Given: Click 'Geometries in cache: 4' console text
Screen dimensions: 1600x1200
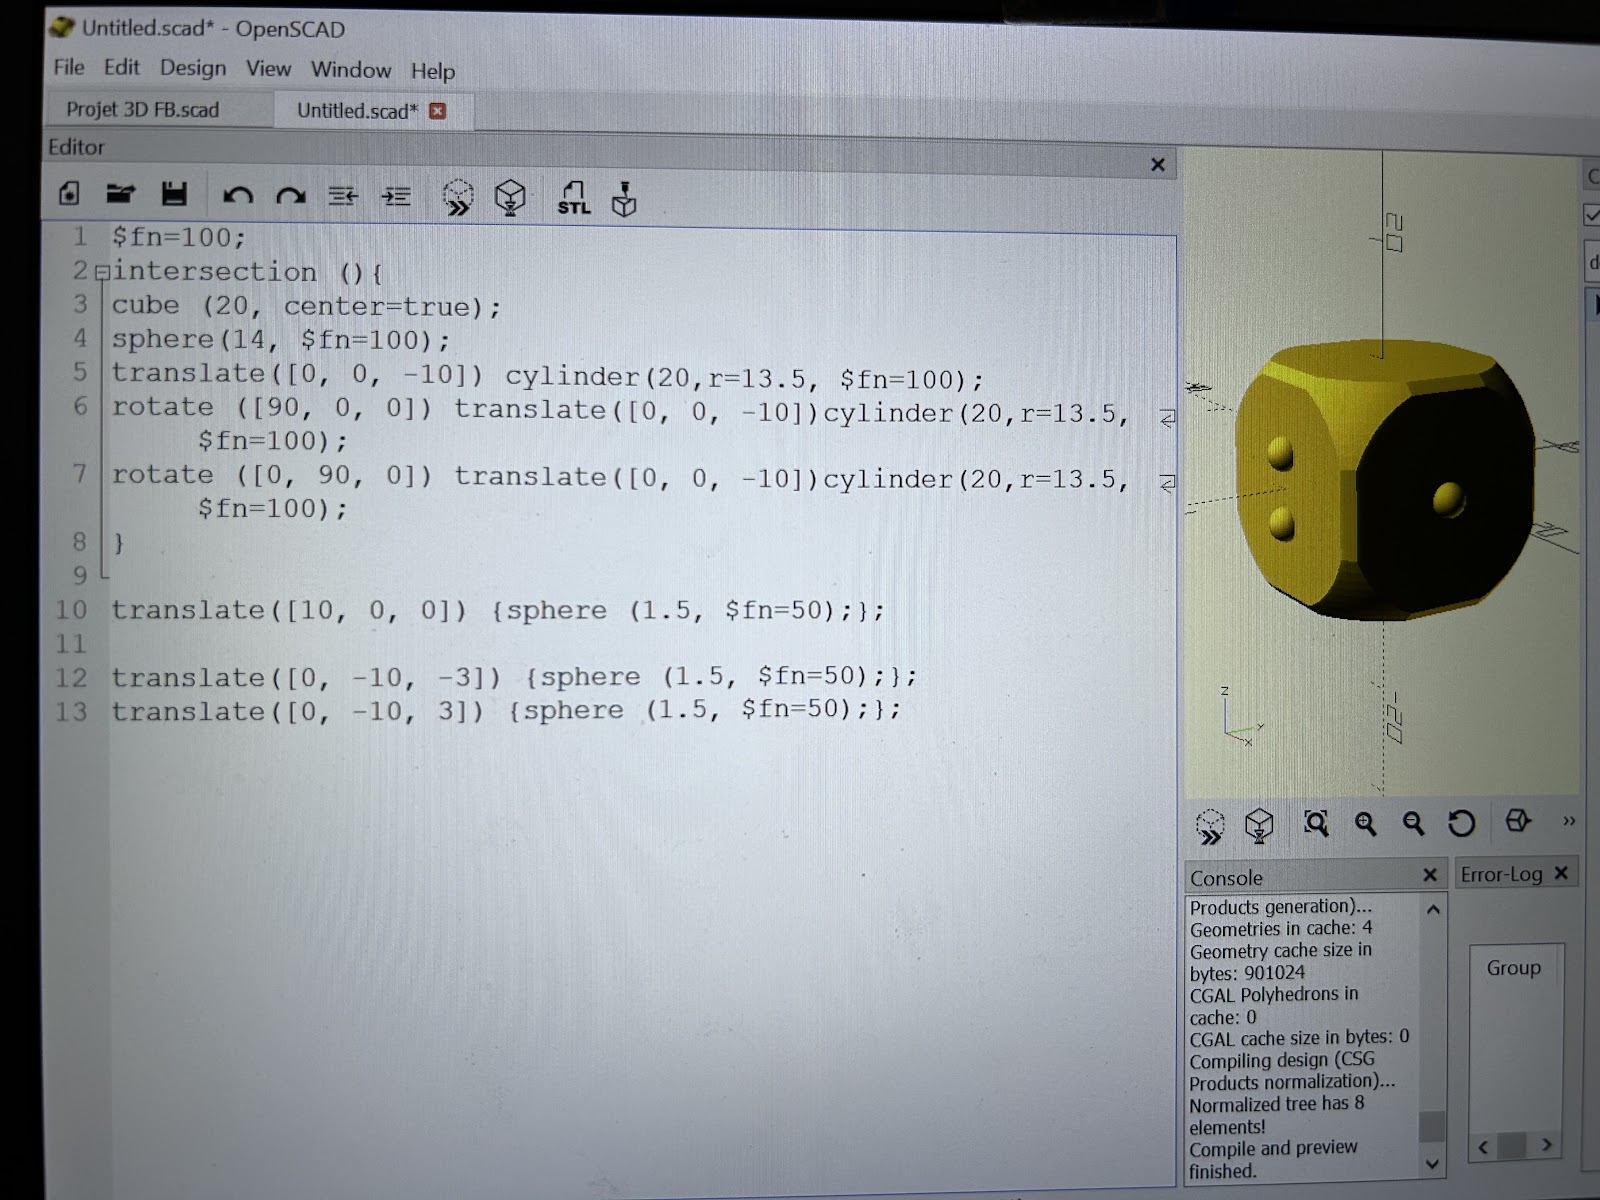Looking at the screenshot, I should pos(1281,929).
